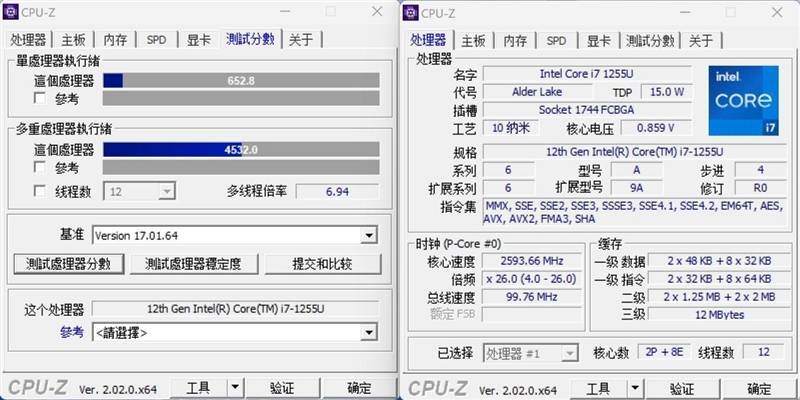Open the 基准 Version 17.01.64 dropdown
Viewport: 800px width, 400px height.
[x=235, y=236]
